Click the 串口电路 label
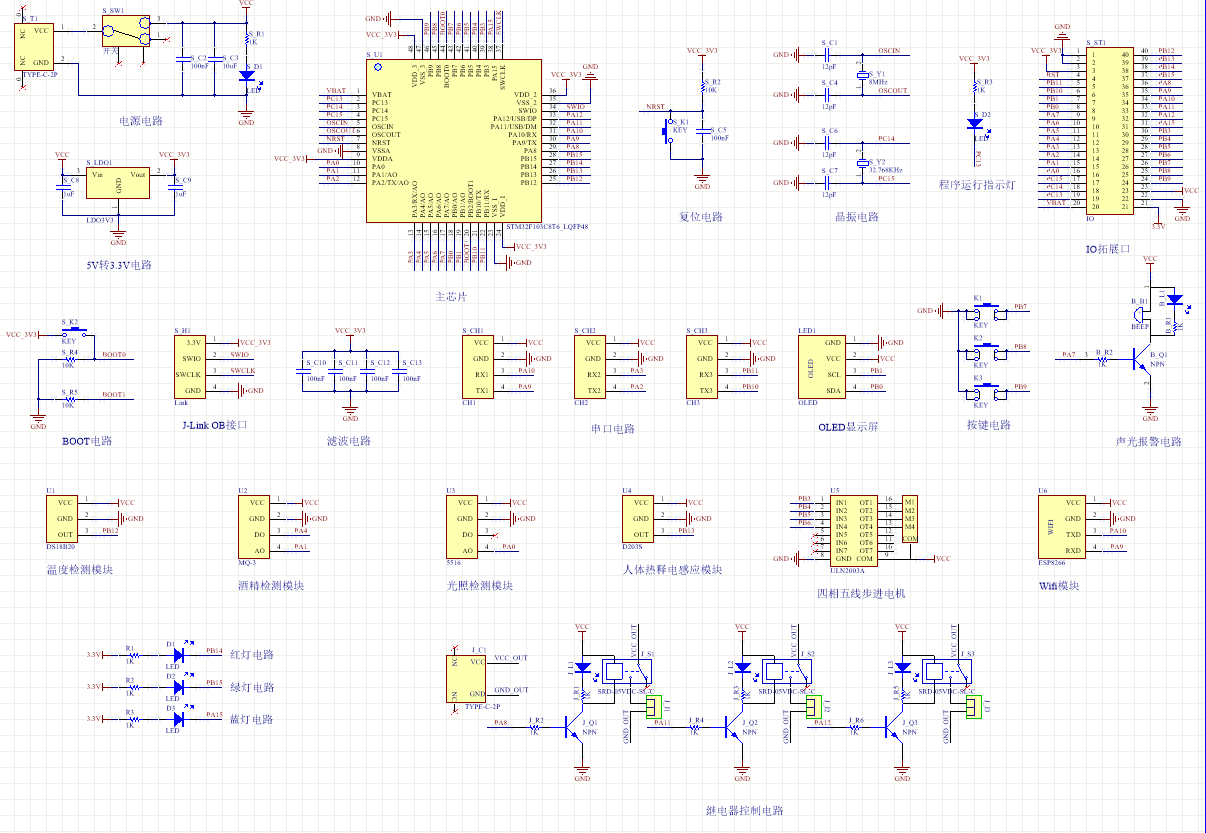The image size is (1206, 833). [613, 429]
